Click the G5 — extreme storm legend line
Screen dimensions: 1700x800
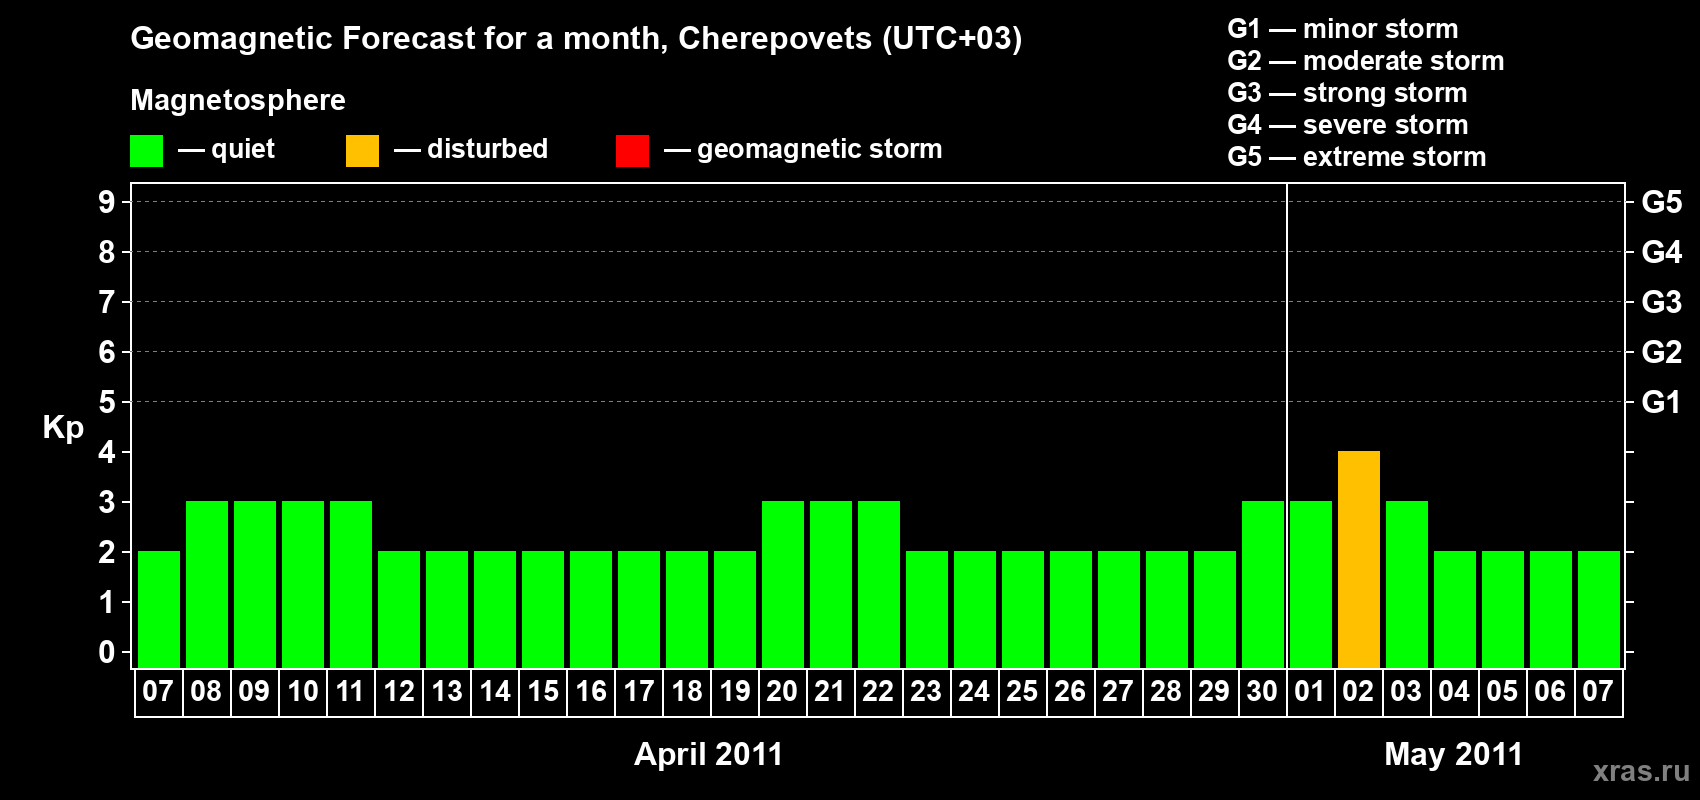1357,157
